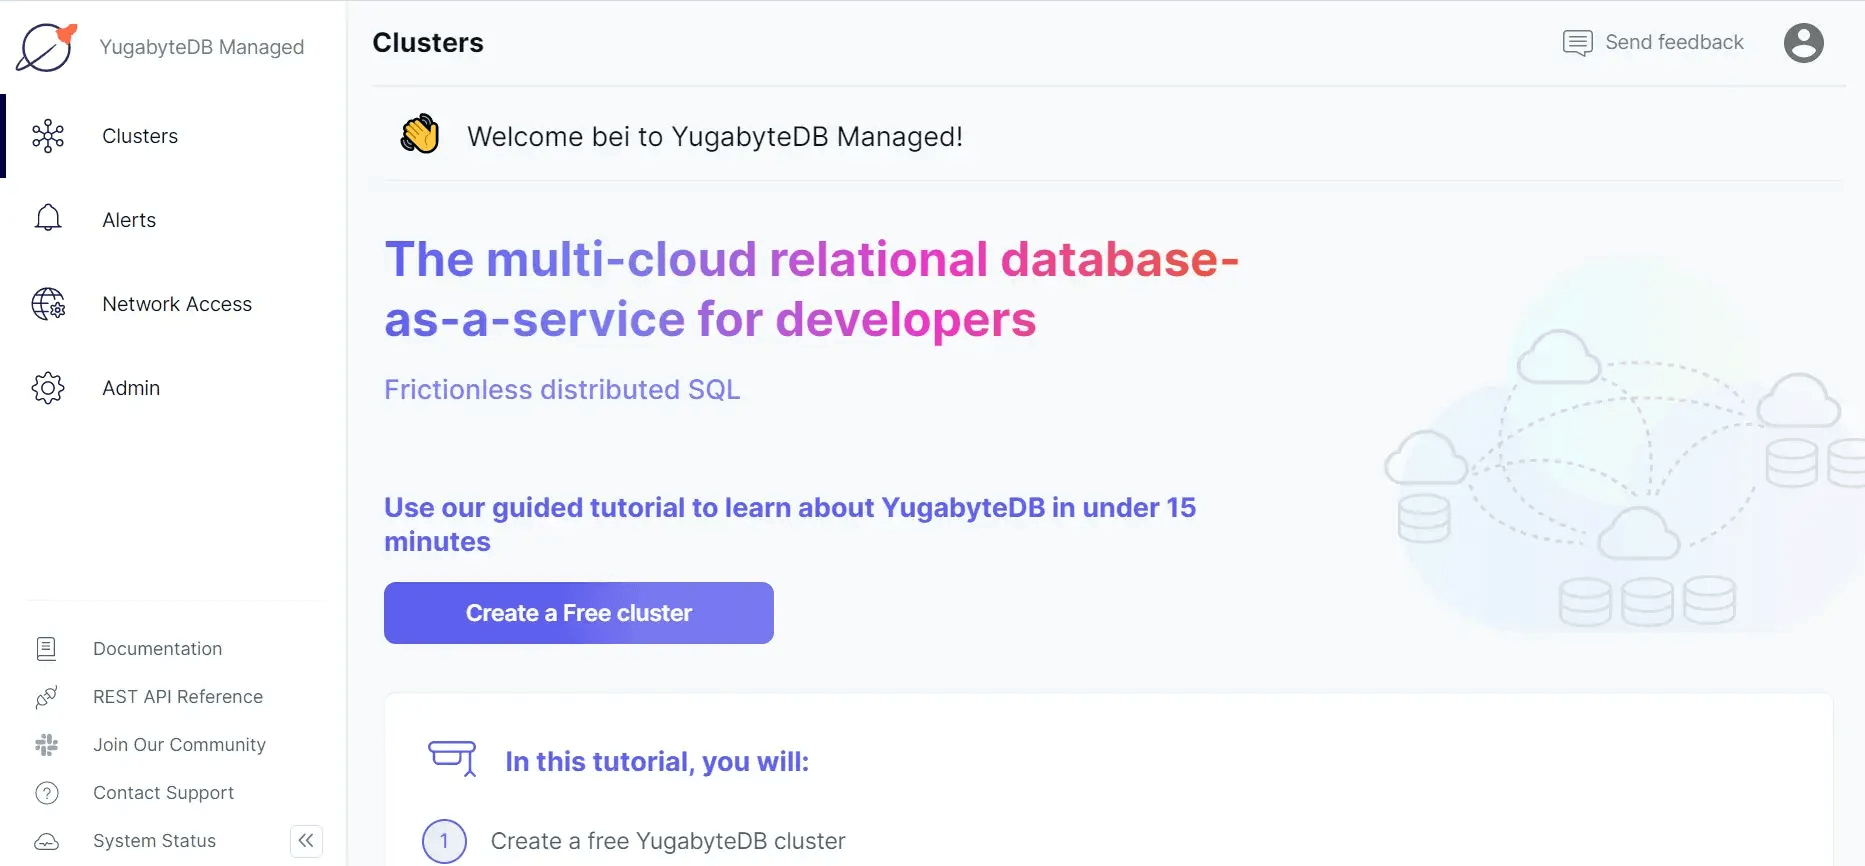Image resolution: width=1865 pixels, height=866 pixels.
Task: Click the System Status cloud icon
Action: coord(46,841)
